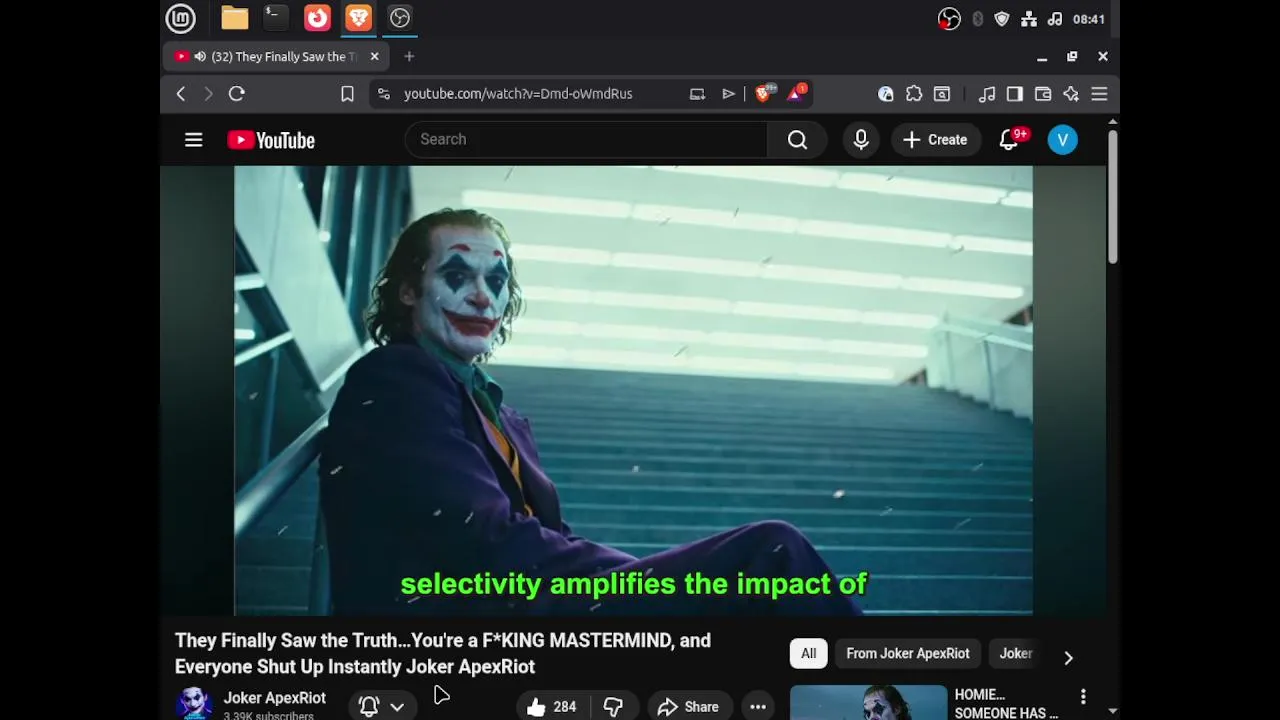The image size is (1280, 720).
Task: Click the Brave browser panel icon
Action: (x=358, y=18)
